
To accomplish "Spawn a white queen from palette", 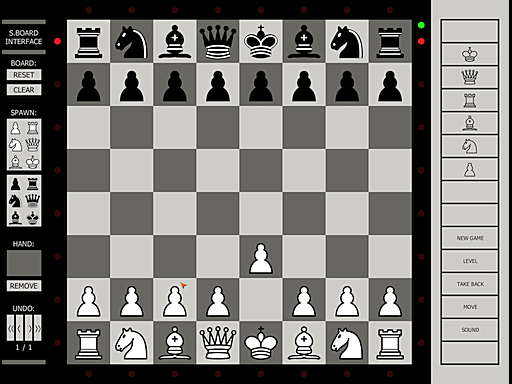I will tap(32, 145).
